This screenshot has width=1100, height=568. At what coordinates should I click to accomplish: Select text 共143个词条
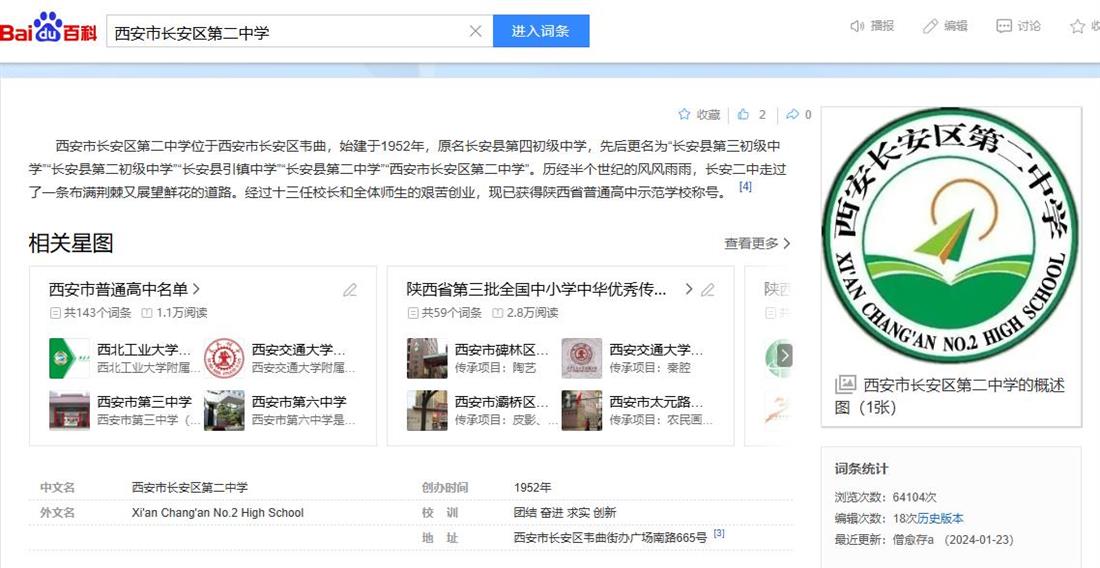click(x=98, y=313)
